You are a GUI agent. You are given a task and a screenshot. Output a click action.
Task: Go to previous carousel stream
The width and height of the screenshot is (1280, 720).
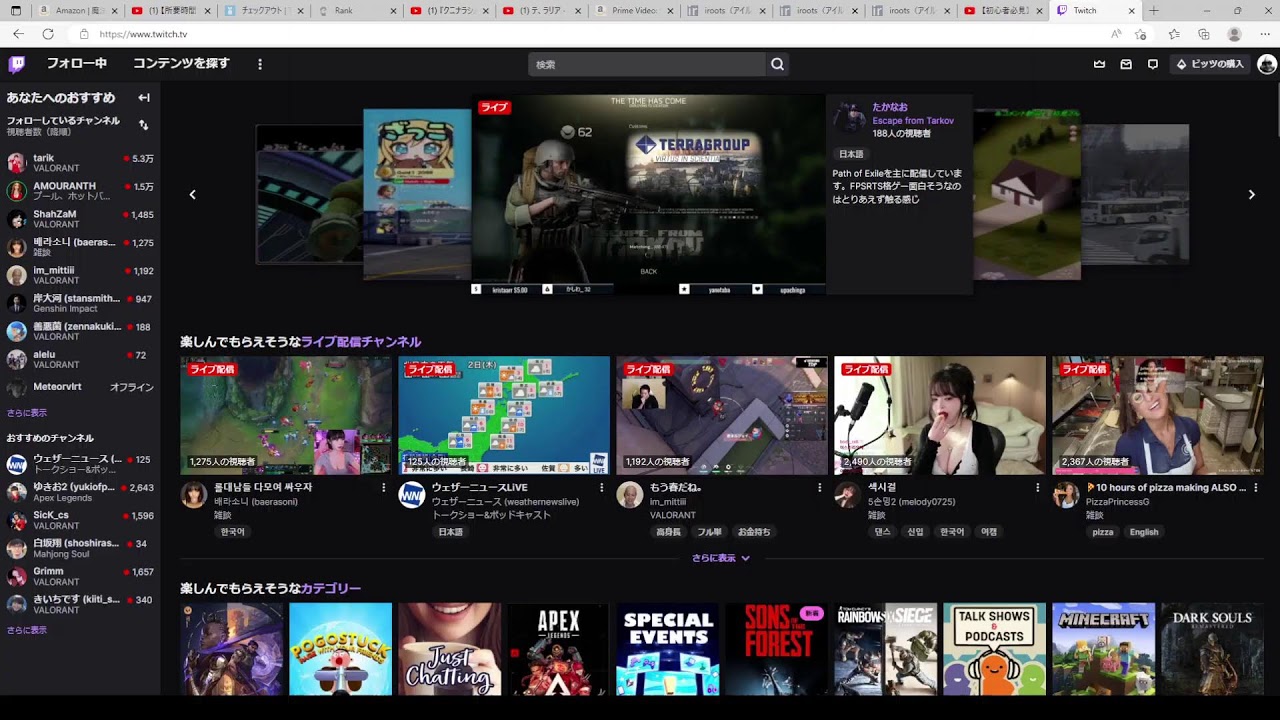tap(193, 195)
